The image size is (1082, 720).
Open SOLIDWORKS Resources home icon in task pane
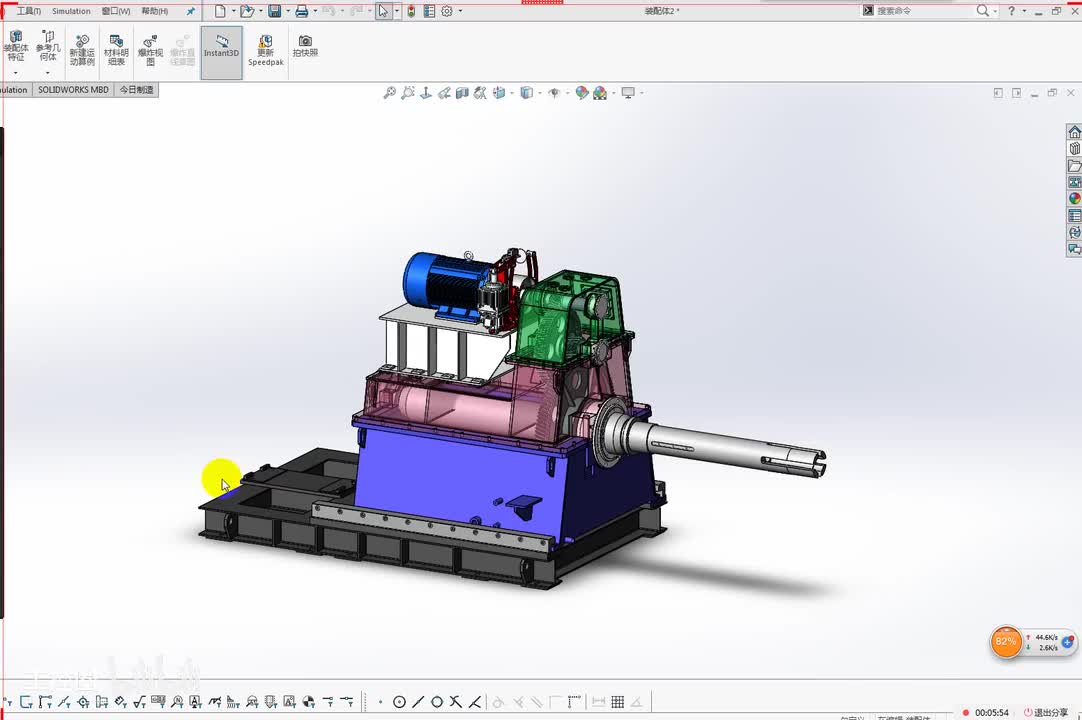point(1074,132)
